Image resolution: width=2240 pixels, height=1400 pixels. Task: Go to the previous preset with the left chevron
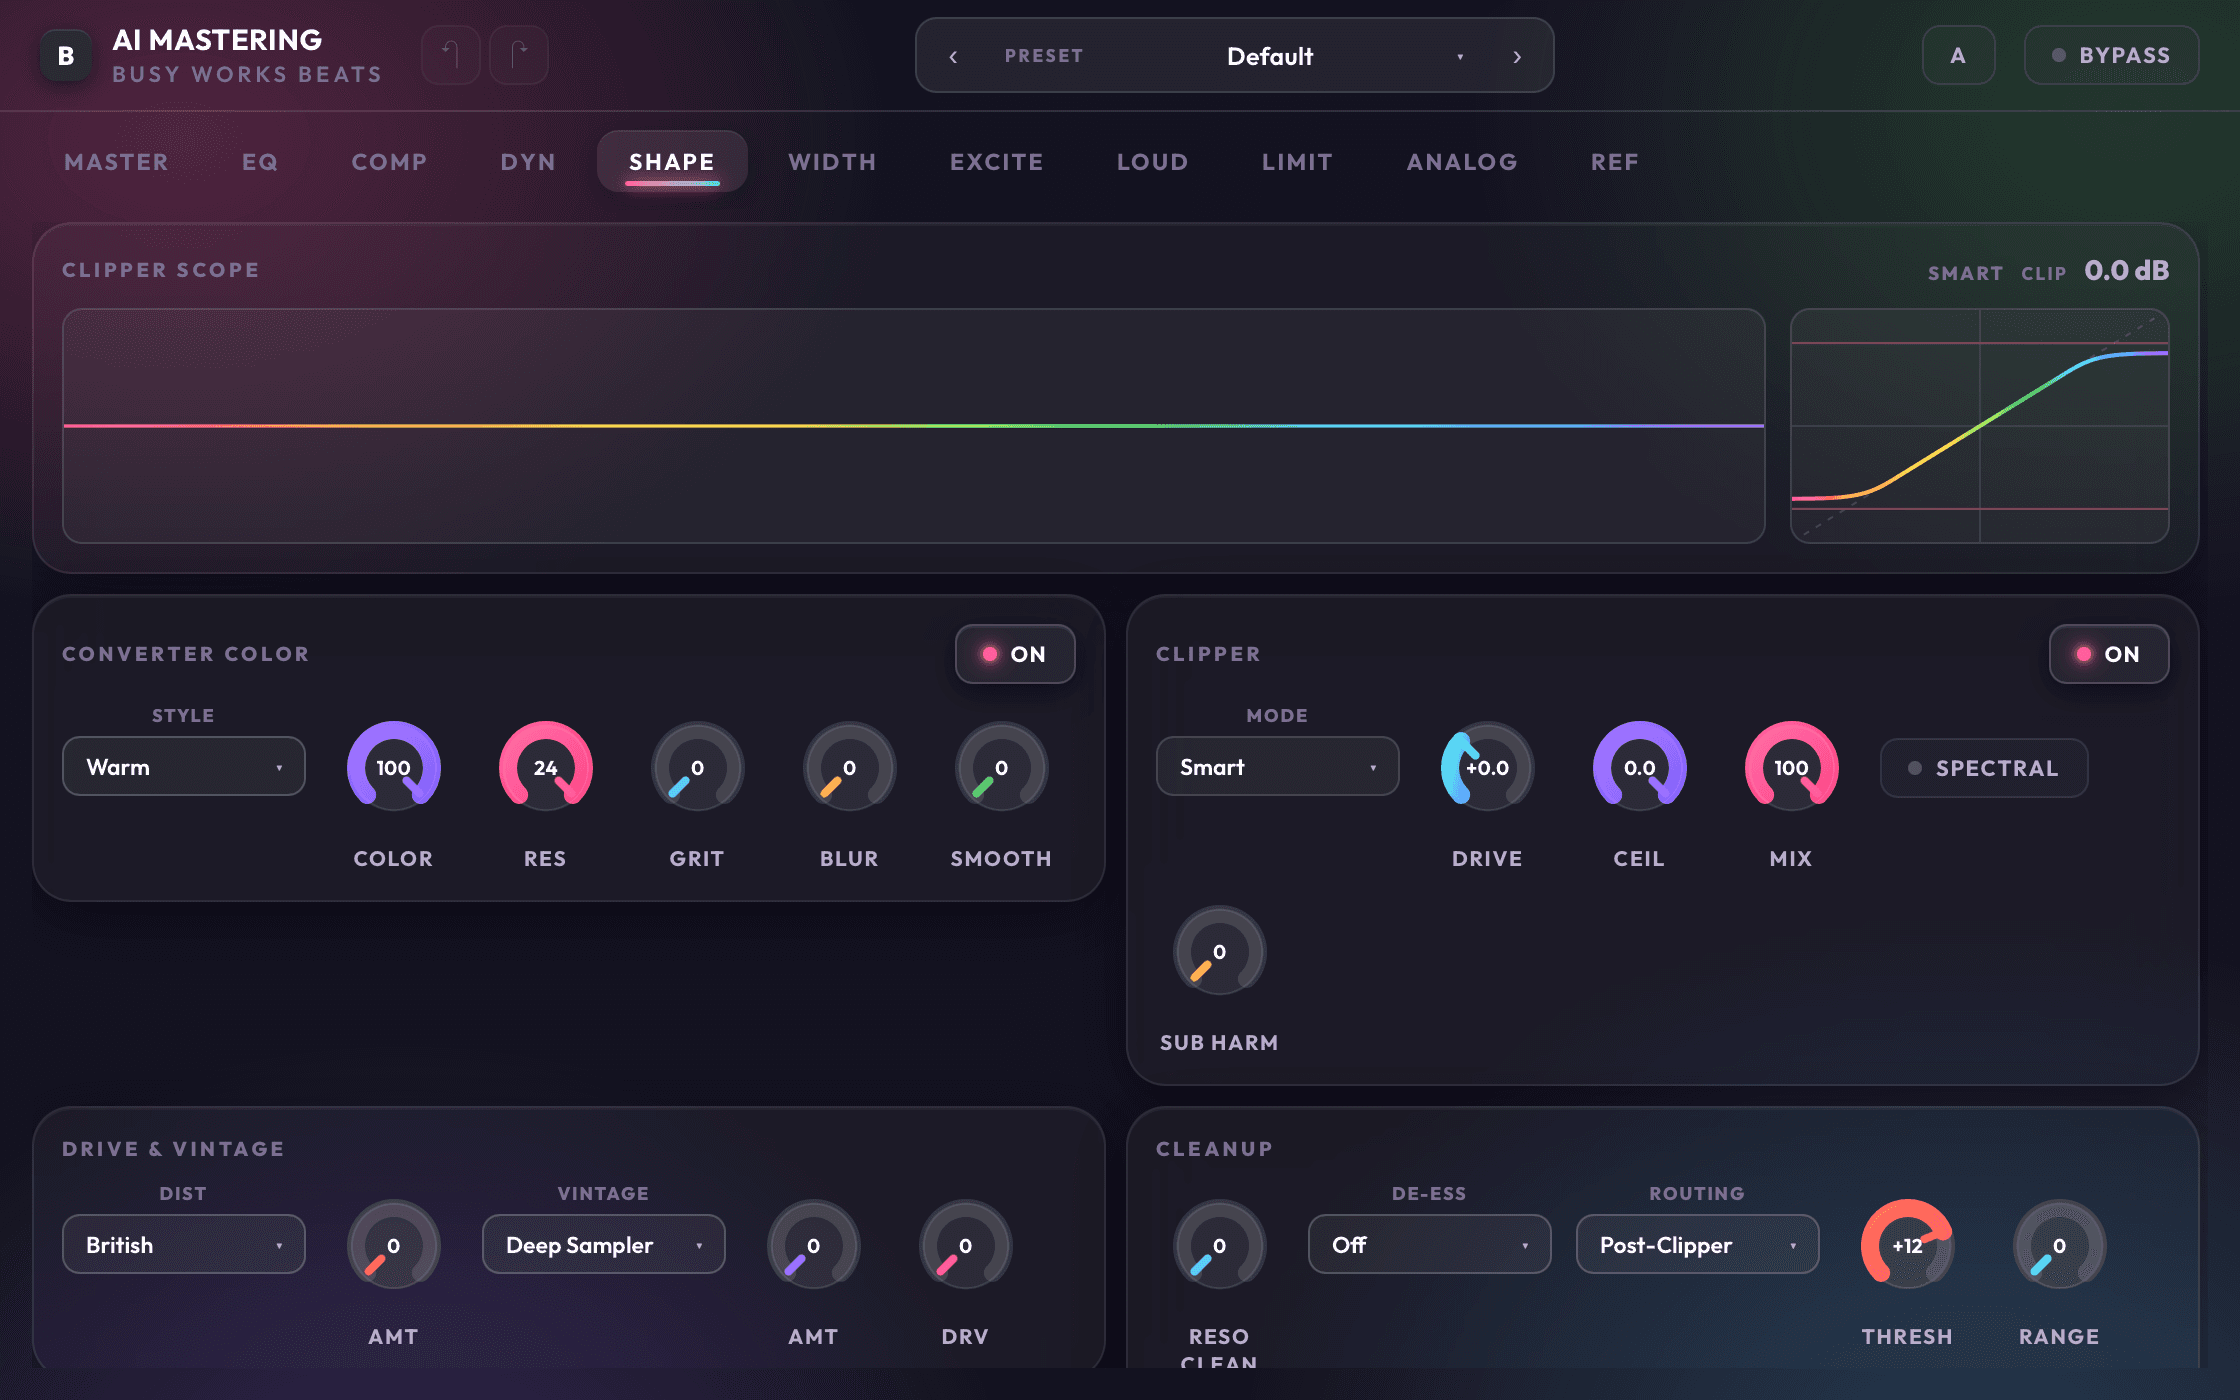point(953,57)
